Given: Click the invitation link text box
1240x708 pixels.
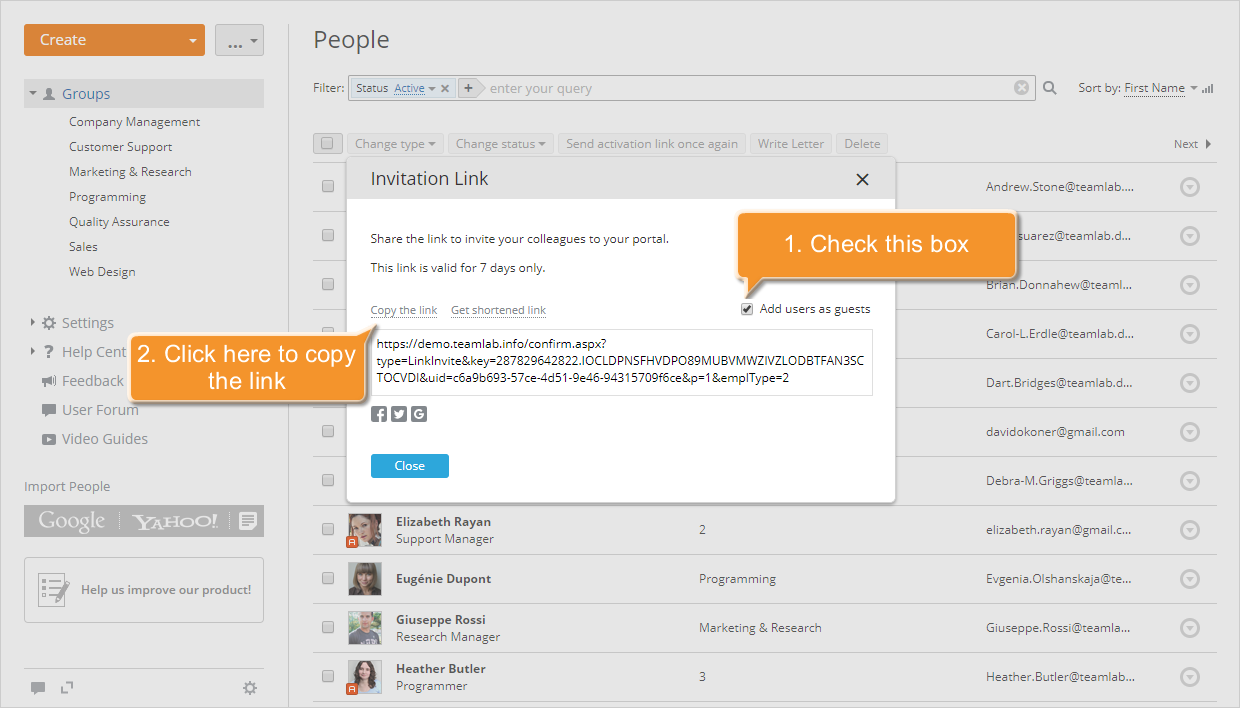Looking at the screenshot, I should point(620,362).
